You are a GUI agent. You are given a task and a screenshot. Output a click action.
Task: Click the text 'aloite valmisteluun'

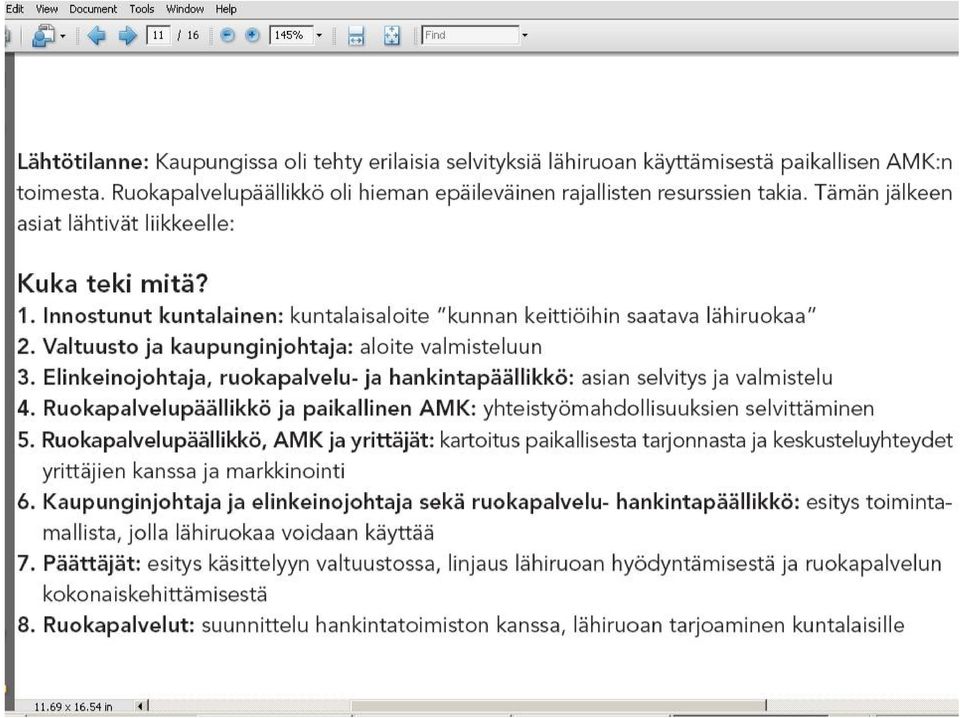coord(451,347)
